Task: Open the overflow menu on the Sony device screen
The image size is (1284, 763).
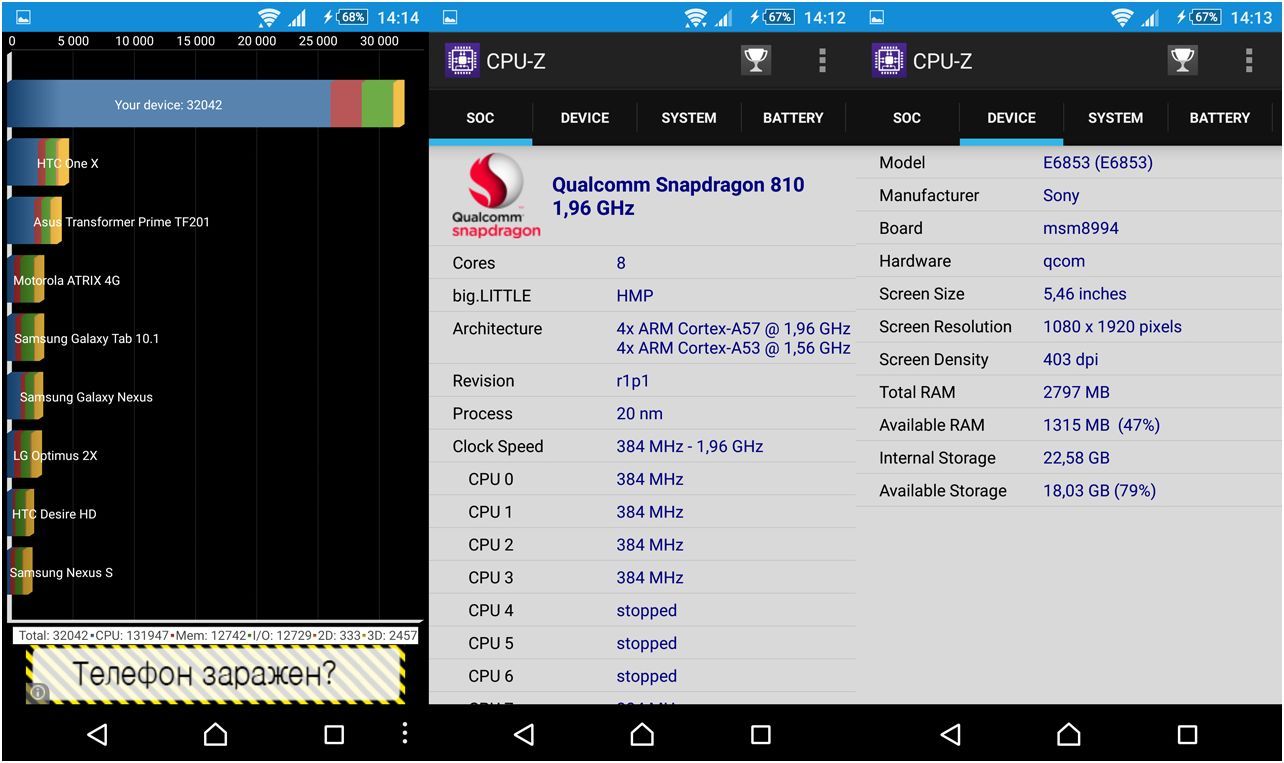Action: coord(1248,61)
